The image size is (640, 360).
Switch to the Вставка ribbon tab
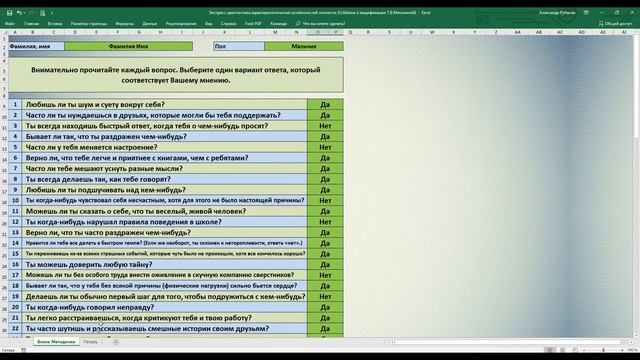[x=55, y=24]
